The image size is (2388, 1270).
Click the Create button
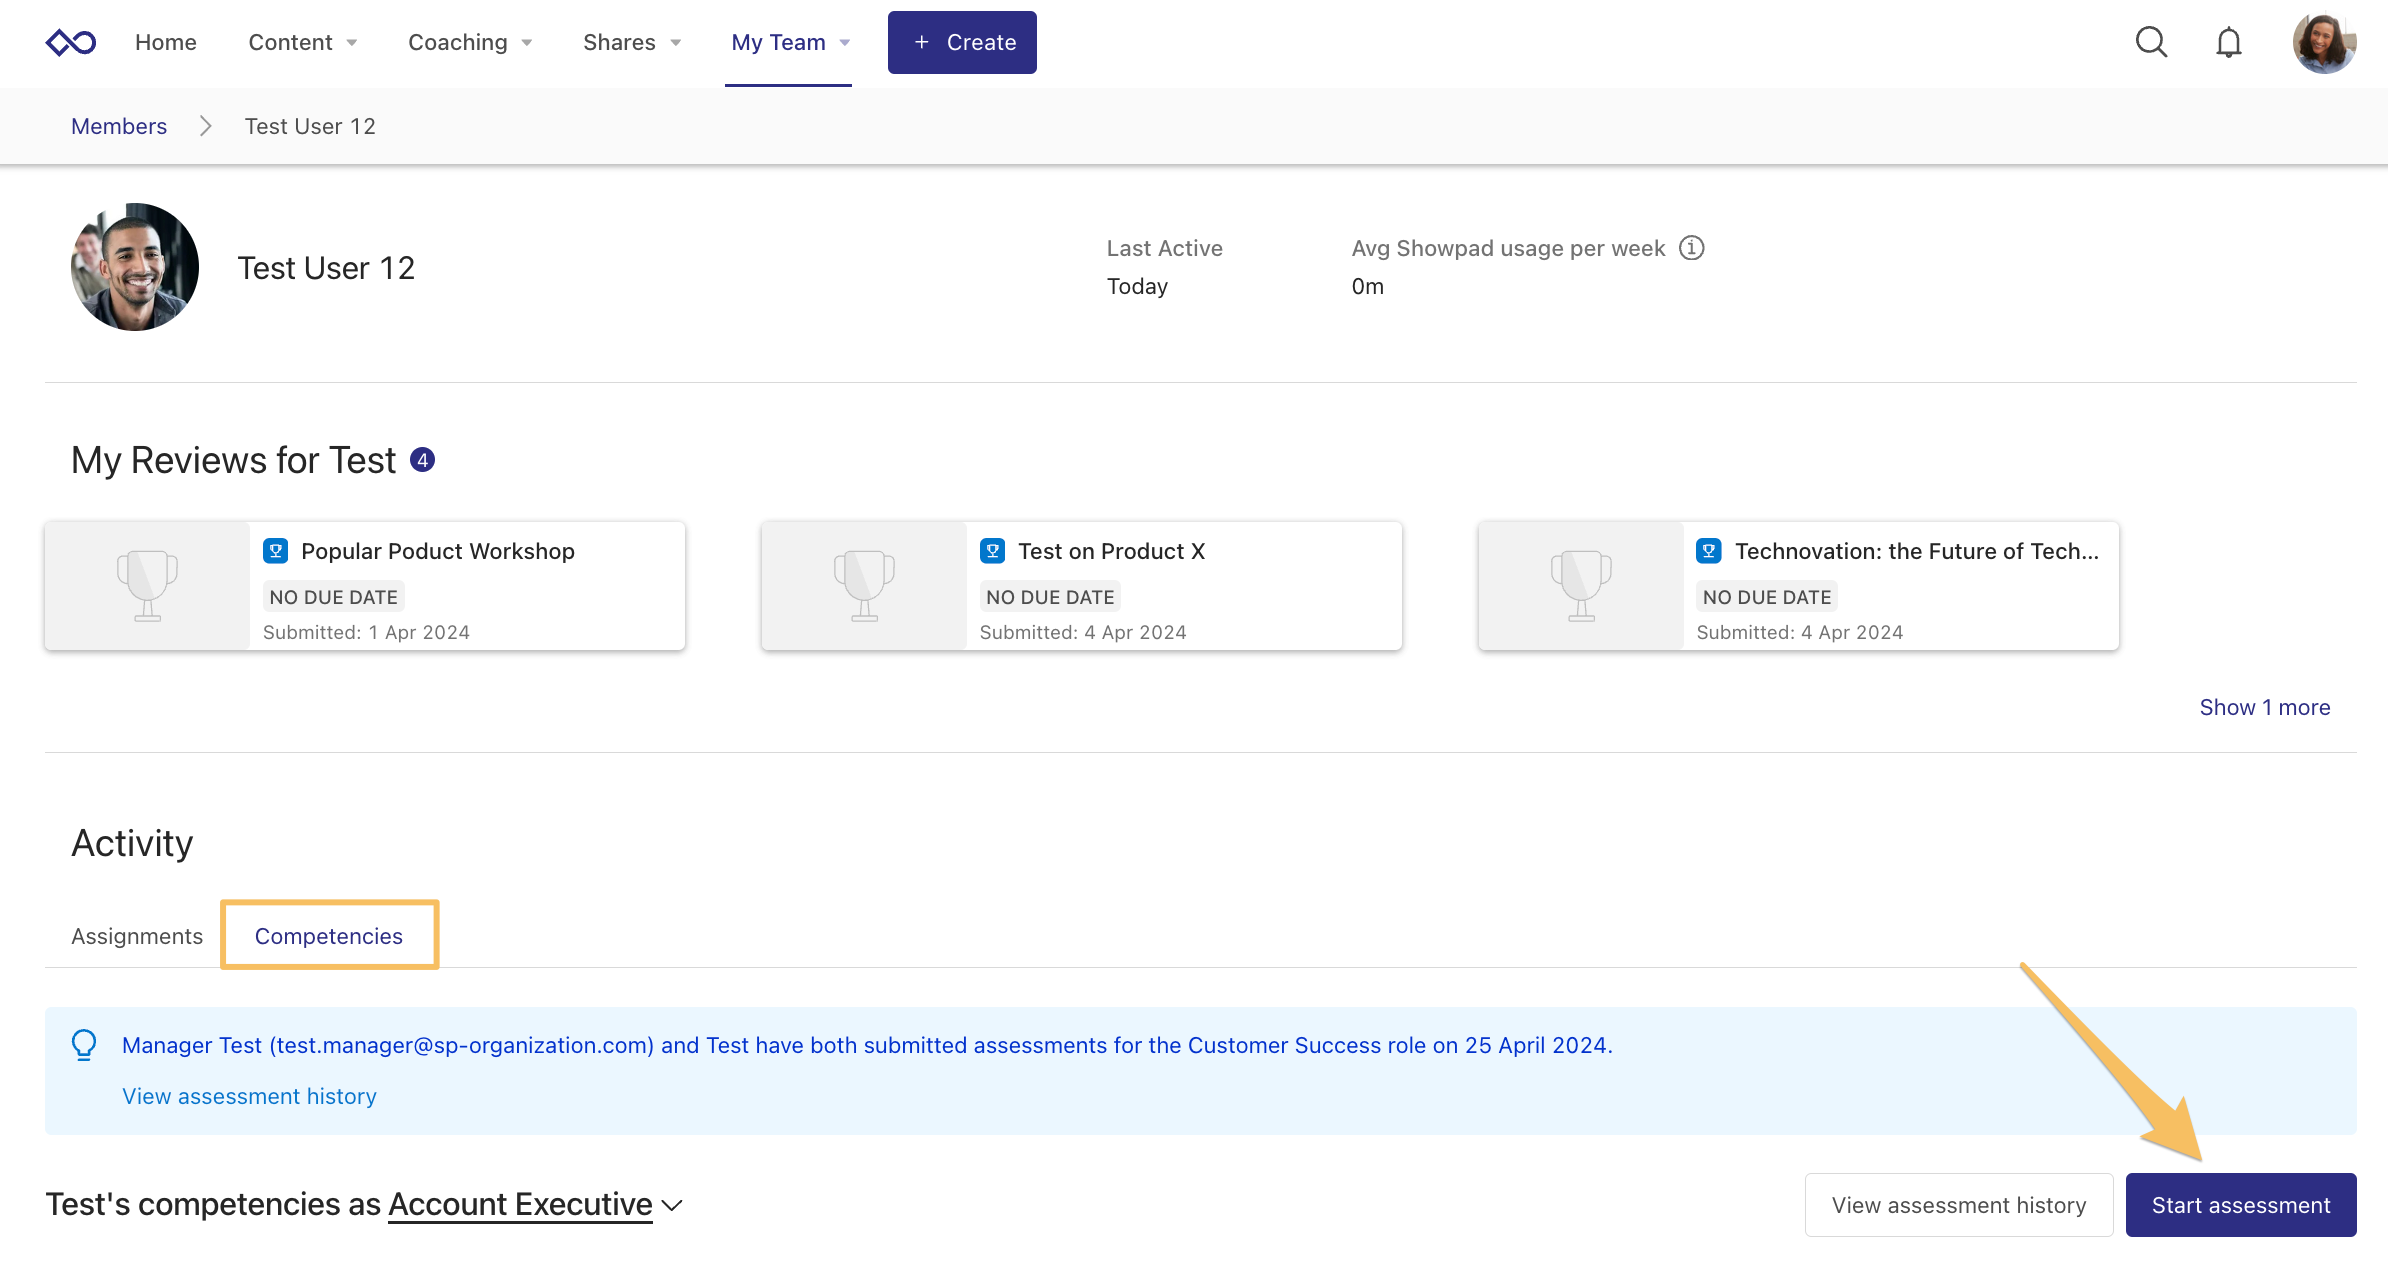962,42
